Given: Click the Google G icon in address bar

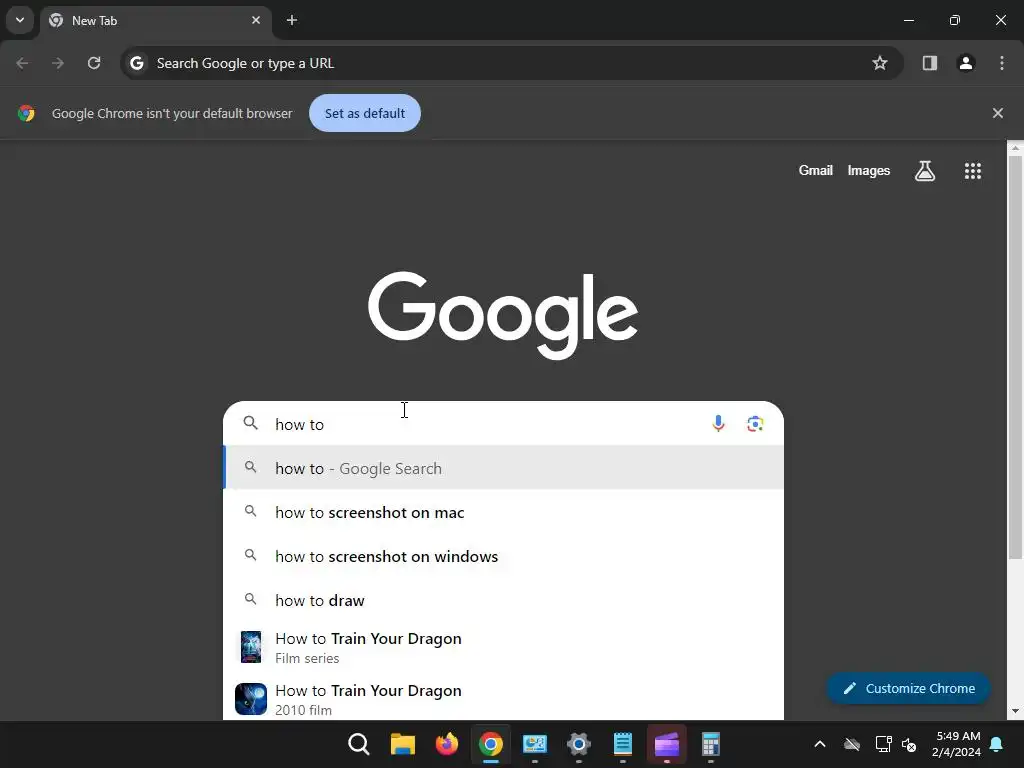Looking at the screenshot, I should tap(136, 63).
